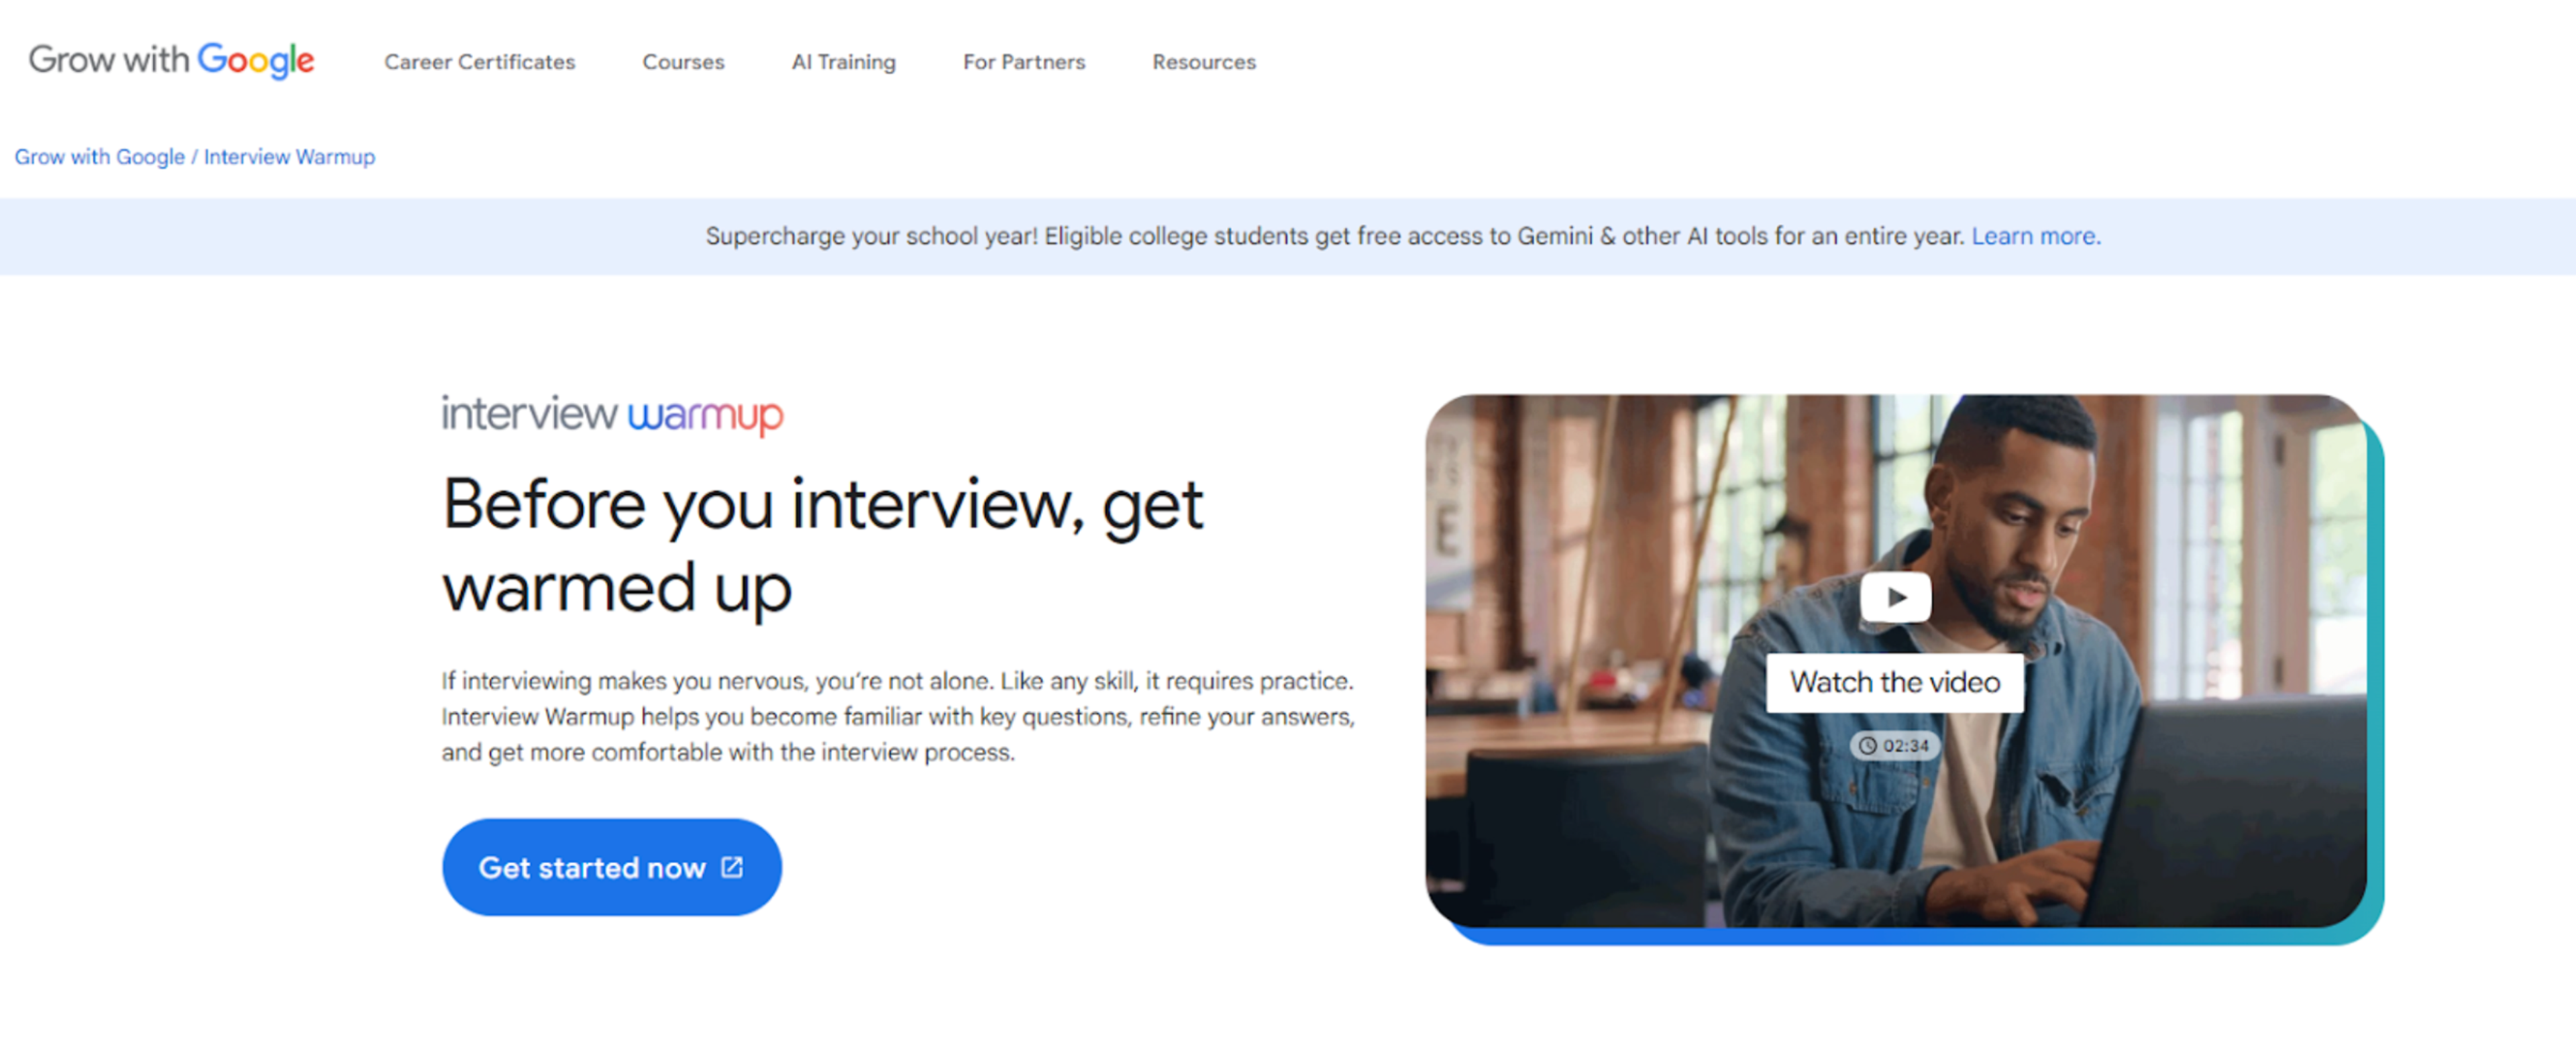Click the paragraph about interviewing nervousness
2576x1041 pixels.
click(x=898, y=716)
